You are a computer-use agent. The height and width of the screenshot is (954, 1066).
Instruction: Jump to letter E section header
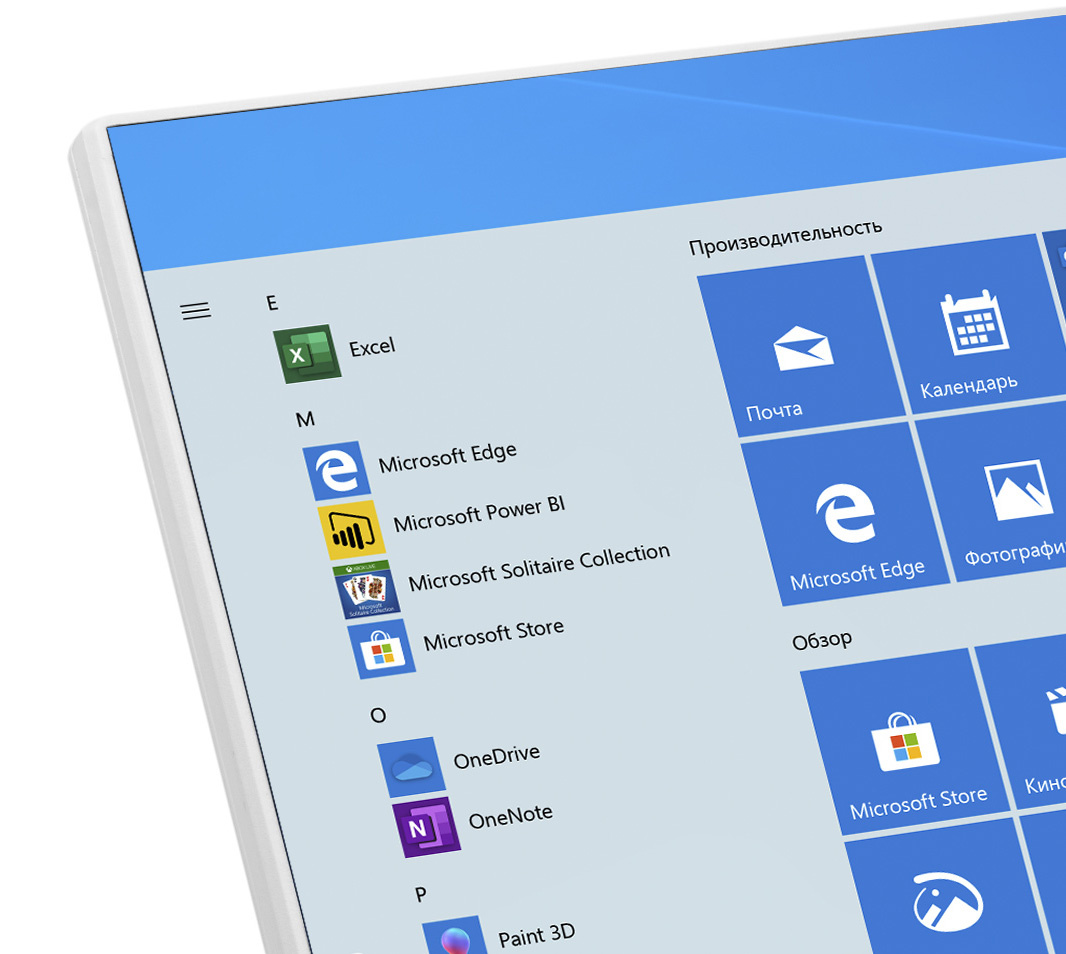[x=272, y=303]
